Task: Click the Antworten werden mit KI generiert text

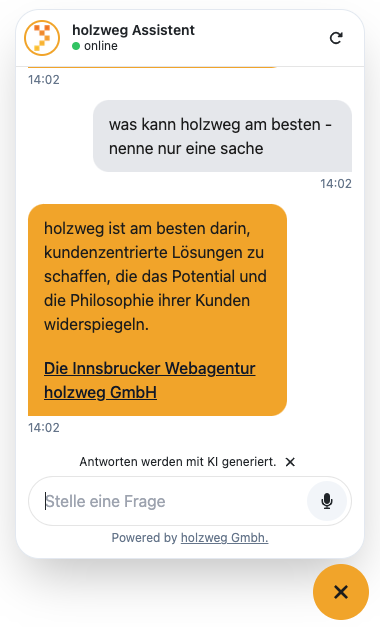Action: 178,462
